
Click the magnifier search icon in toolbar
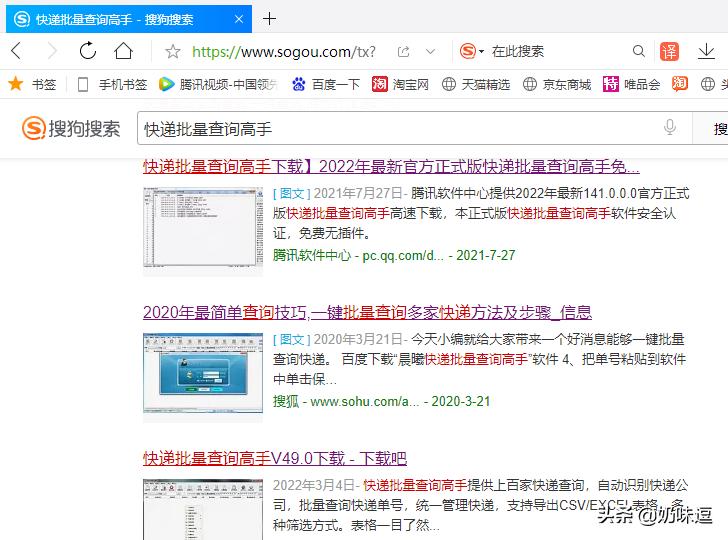pyautogui.click(x=639, y=51)
